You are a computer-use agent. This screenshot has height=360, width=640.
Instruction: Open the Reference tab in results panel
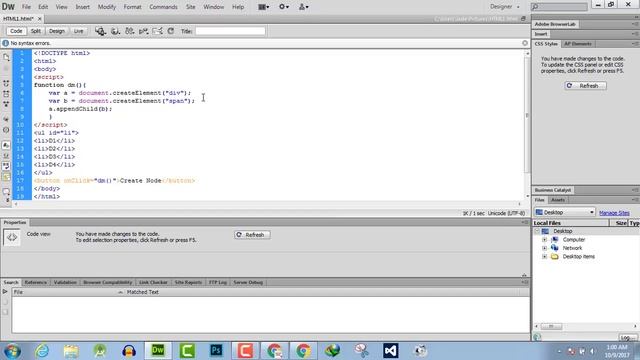click(x=36, y=282)
